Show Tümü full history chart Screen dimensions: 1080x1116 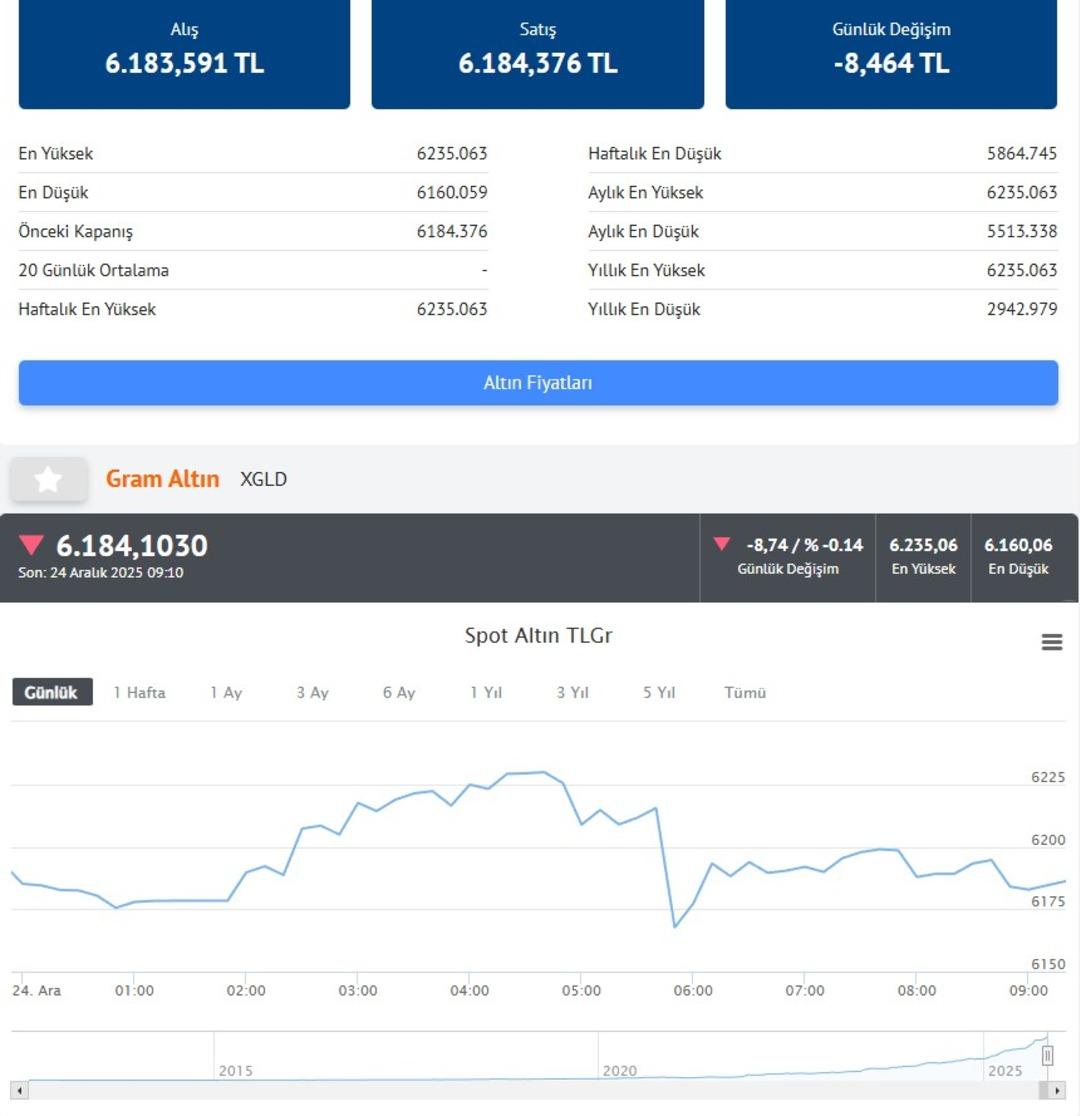(x=745, y=692)
